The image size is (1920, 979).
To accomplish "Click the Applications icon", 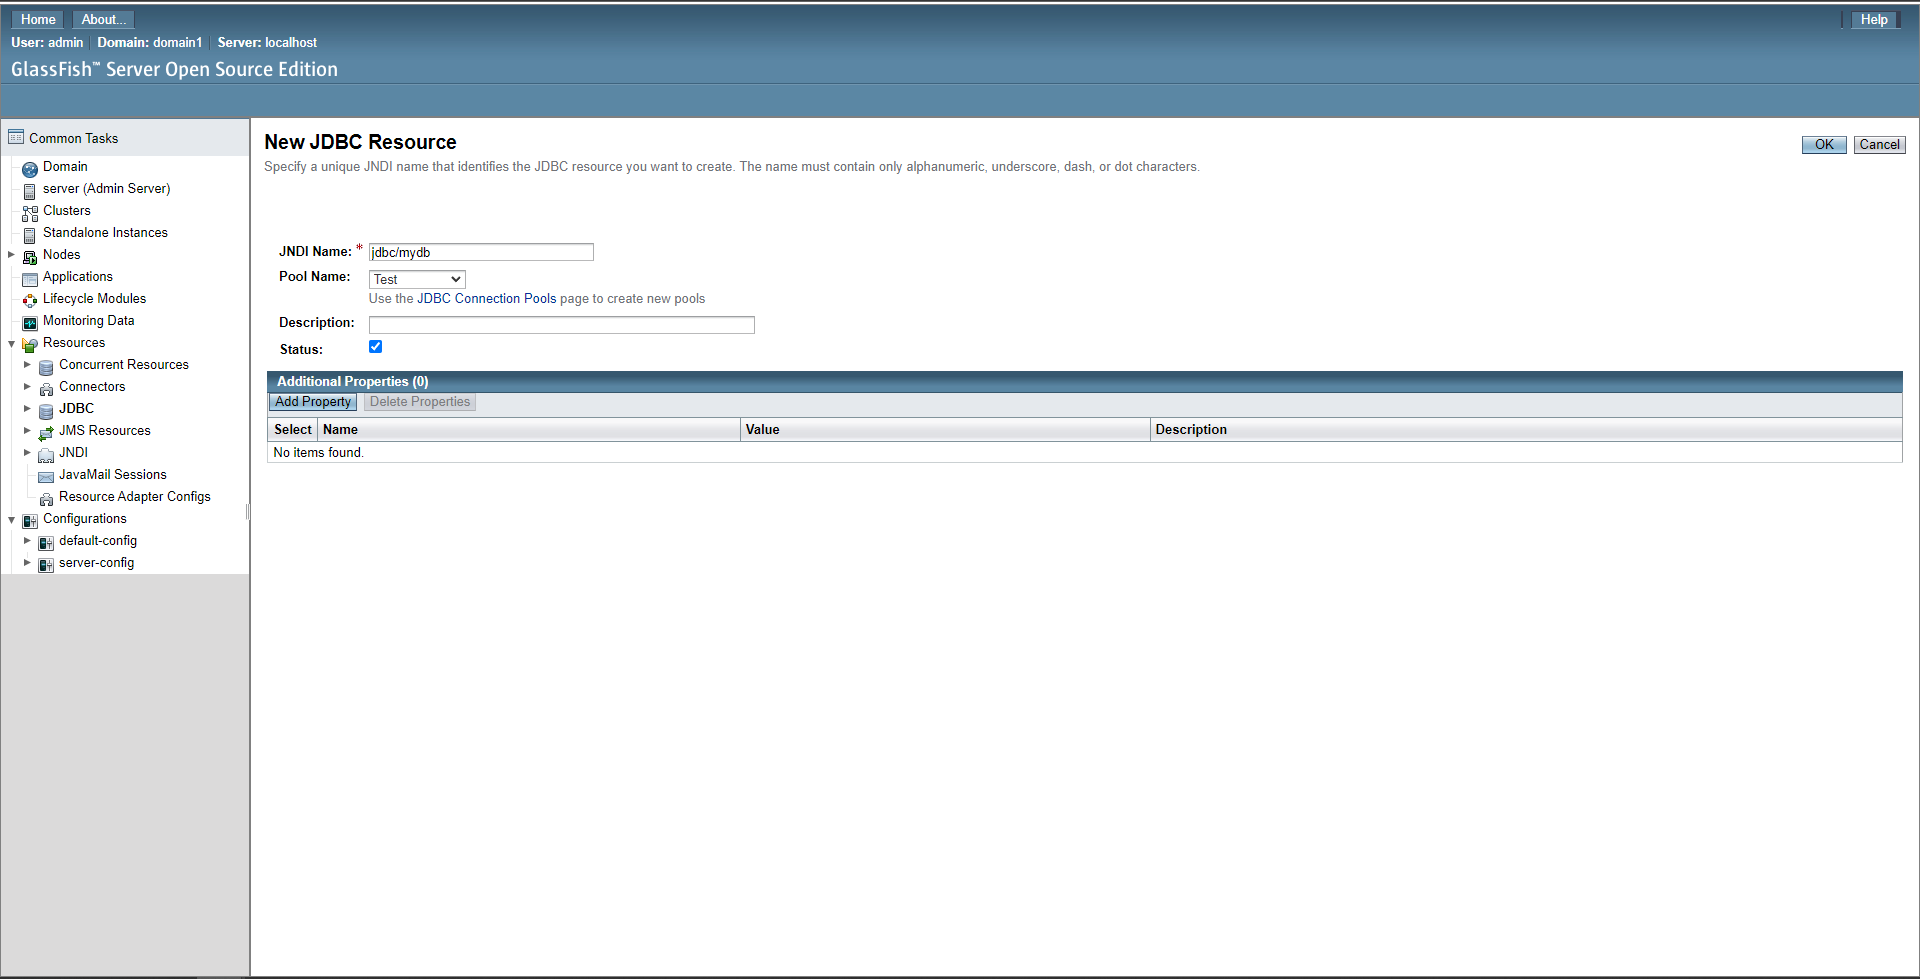I will point(30,278).
